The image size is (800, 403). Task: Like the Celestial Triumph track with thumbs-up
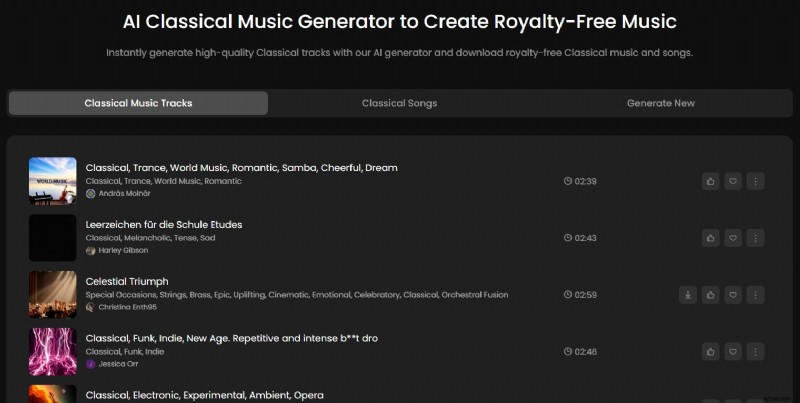[710, 295]
